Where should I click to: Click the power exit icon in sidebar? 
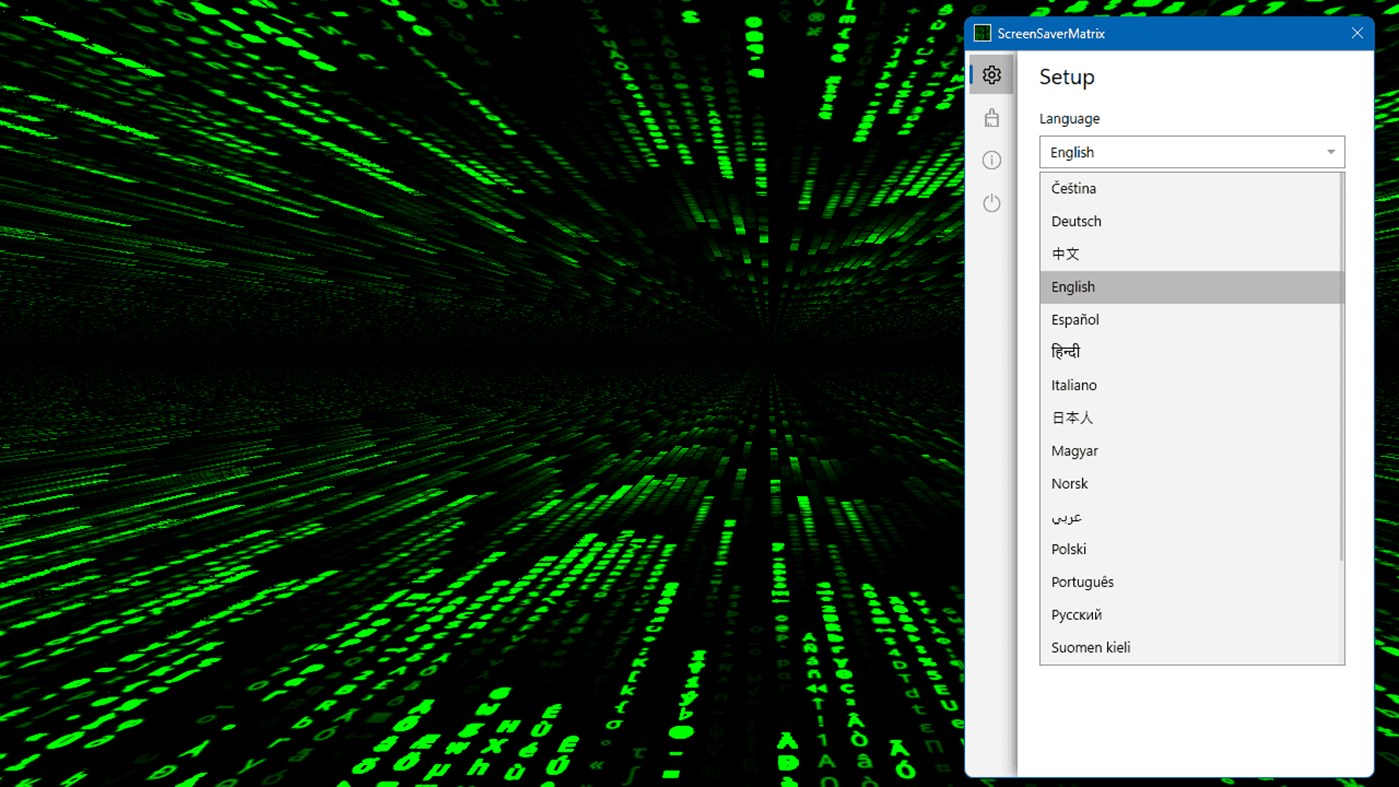[x=991, y=203]
